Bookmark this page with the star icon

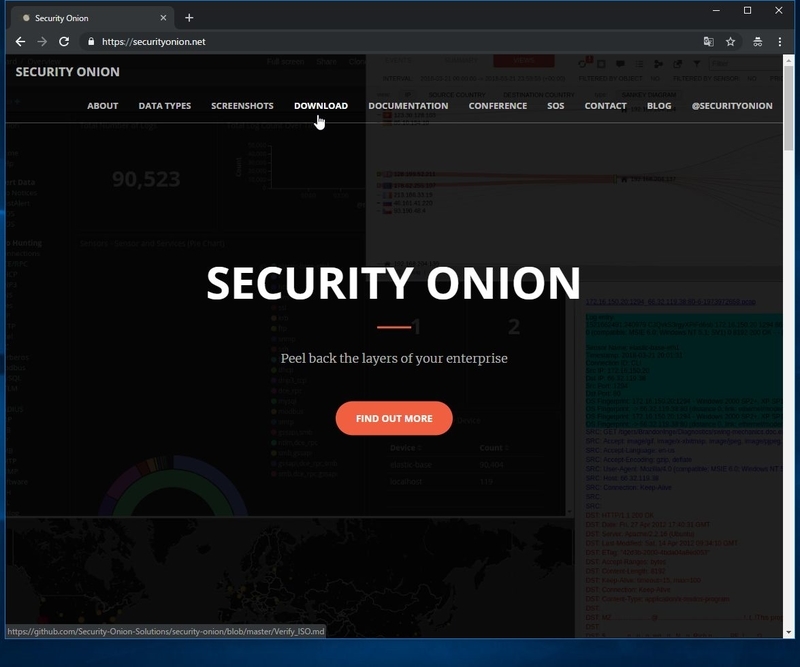coord(731,42)
